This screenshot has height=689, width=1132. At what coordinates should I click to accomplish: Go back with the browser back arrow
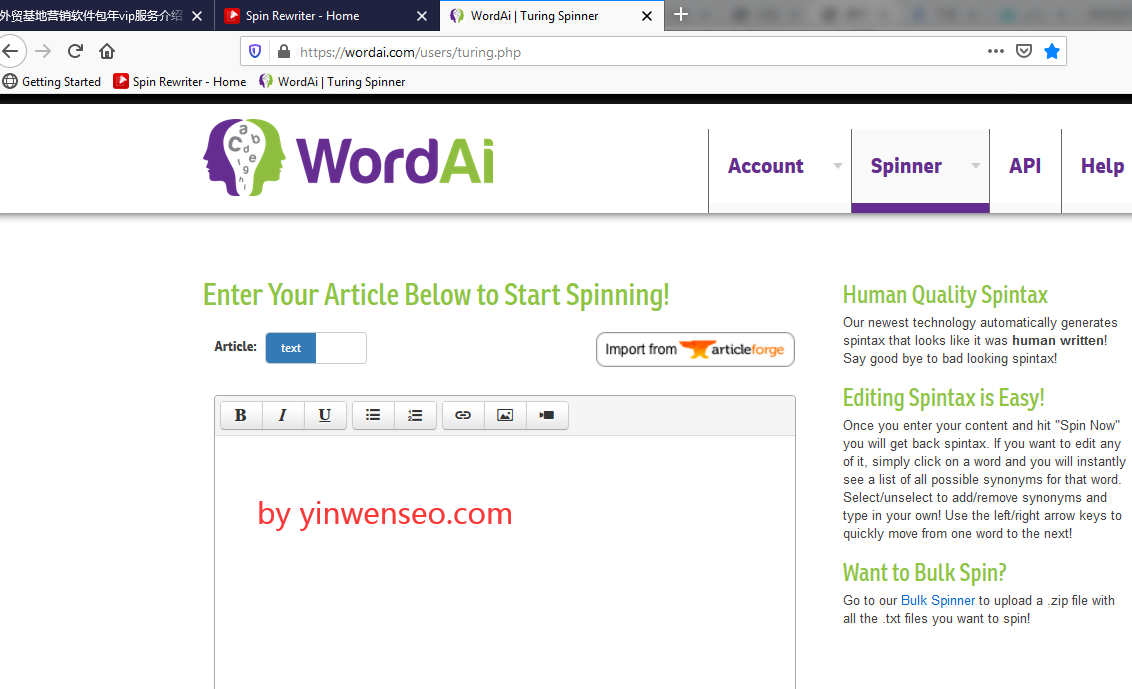pyautogui.click(x=10, y=51)
